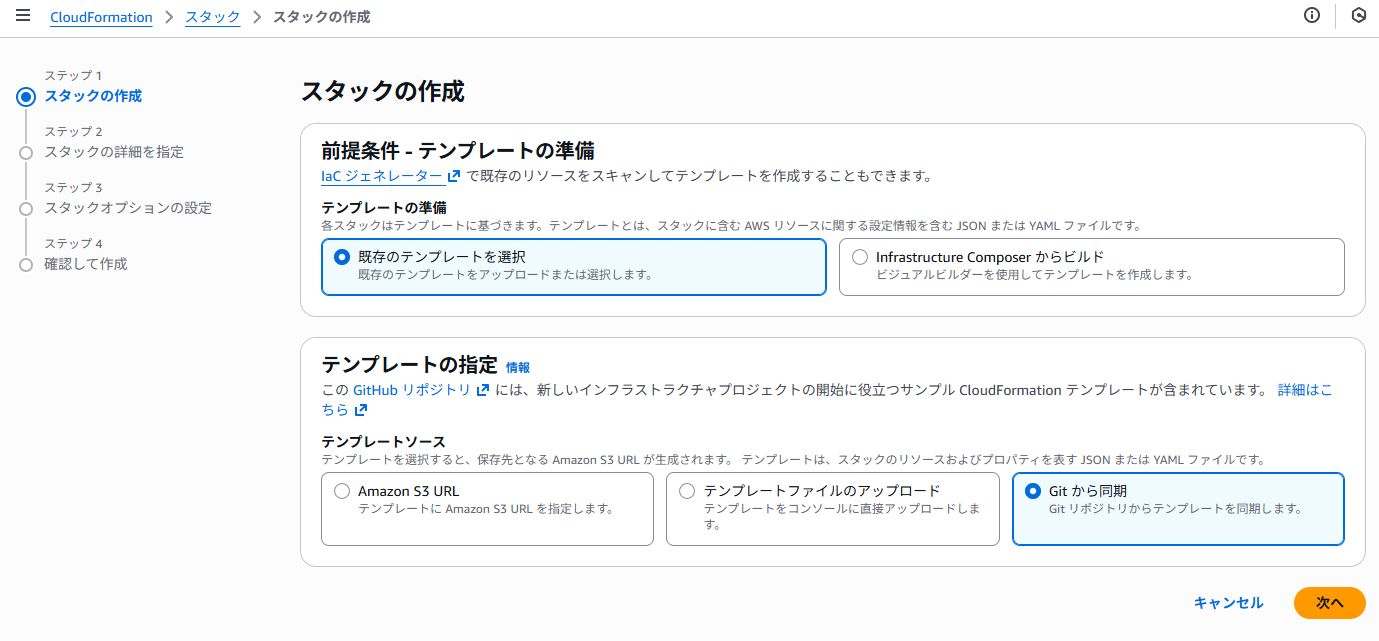
Task: Select step 4 確認して作成
Action: pos(86,264)
